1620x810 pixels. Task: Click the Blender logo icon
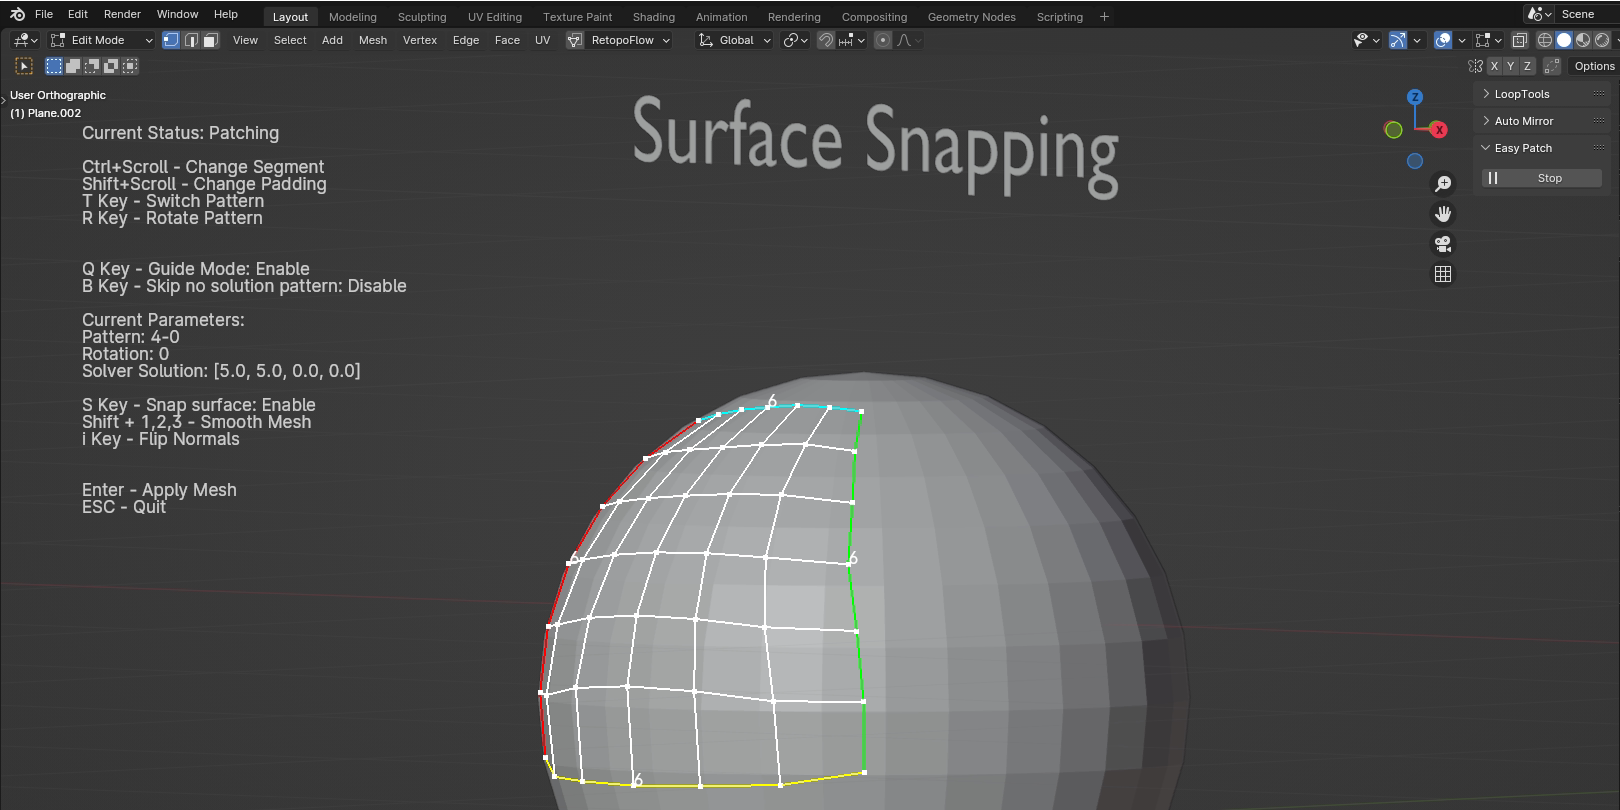click(x=17, y=14)
